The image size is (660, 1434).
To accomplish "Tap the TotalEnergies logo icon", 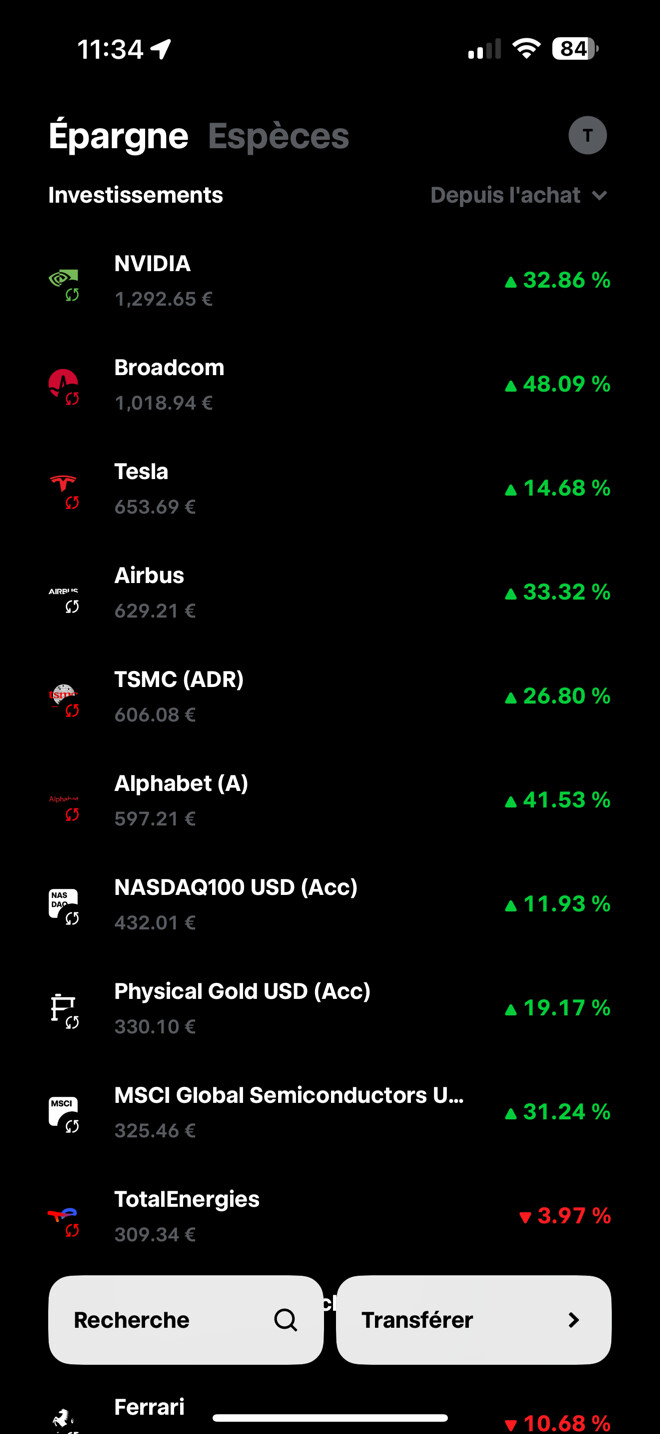I will (63, 1217).
